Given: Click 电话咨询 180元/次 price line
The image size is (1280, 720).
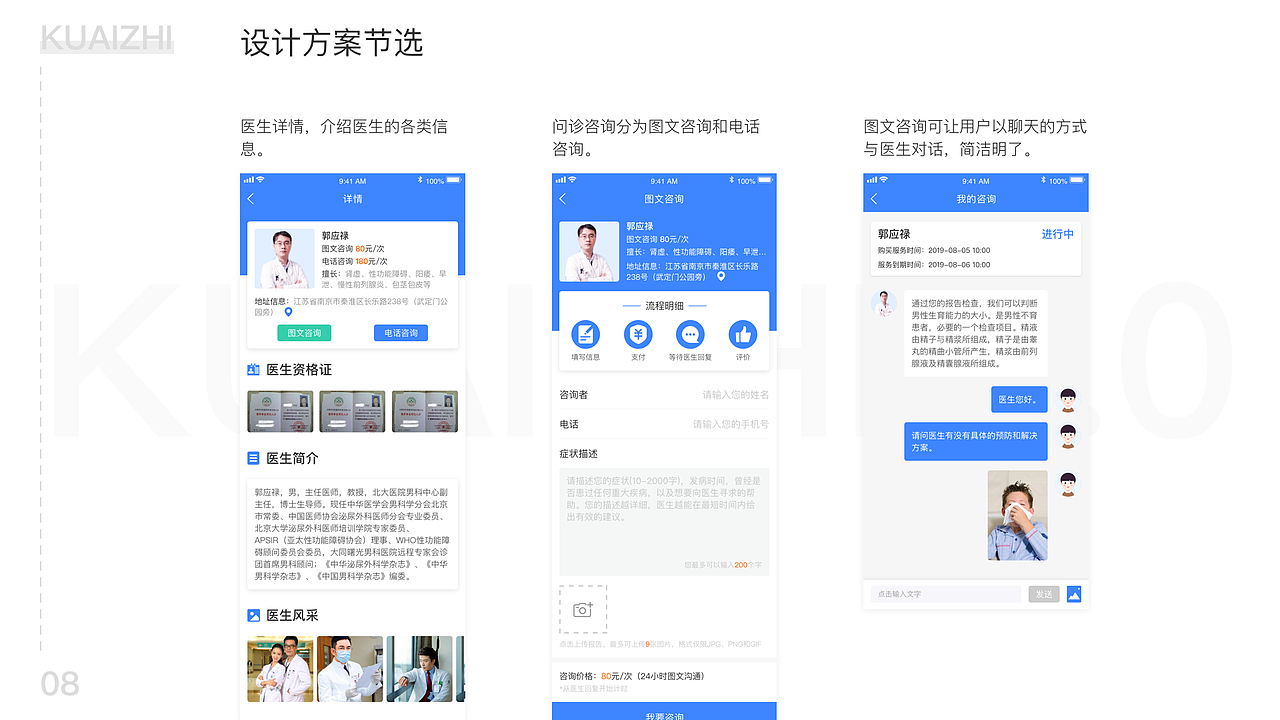Looking at the screenshot, I should pos(354,261).
